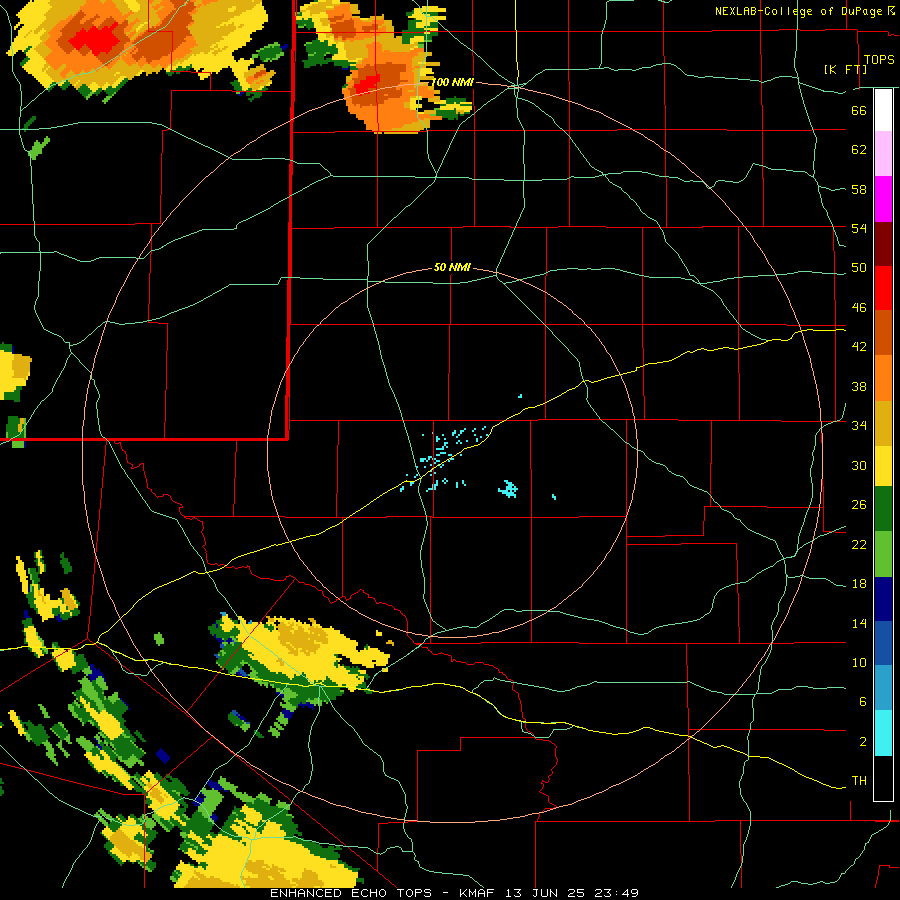This screenshot has height=900, width=900.
Task: Click the legend value 10
Action: 859,662
